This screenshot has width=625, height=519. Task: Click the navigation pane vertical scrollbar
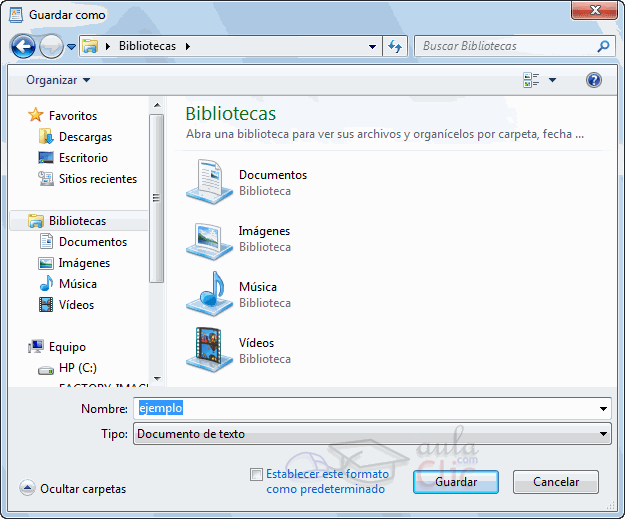(x=155, y=200)
